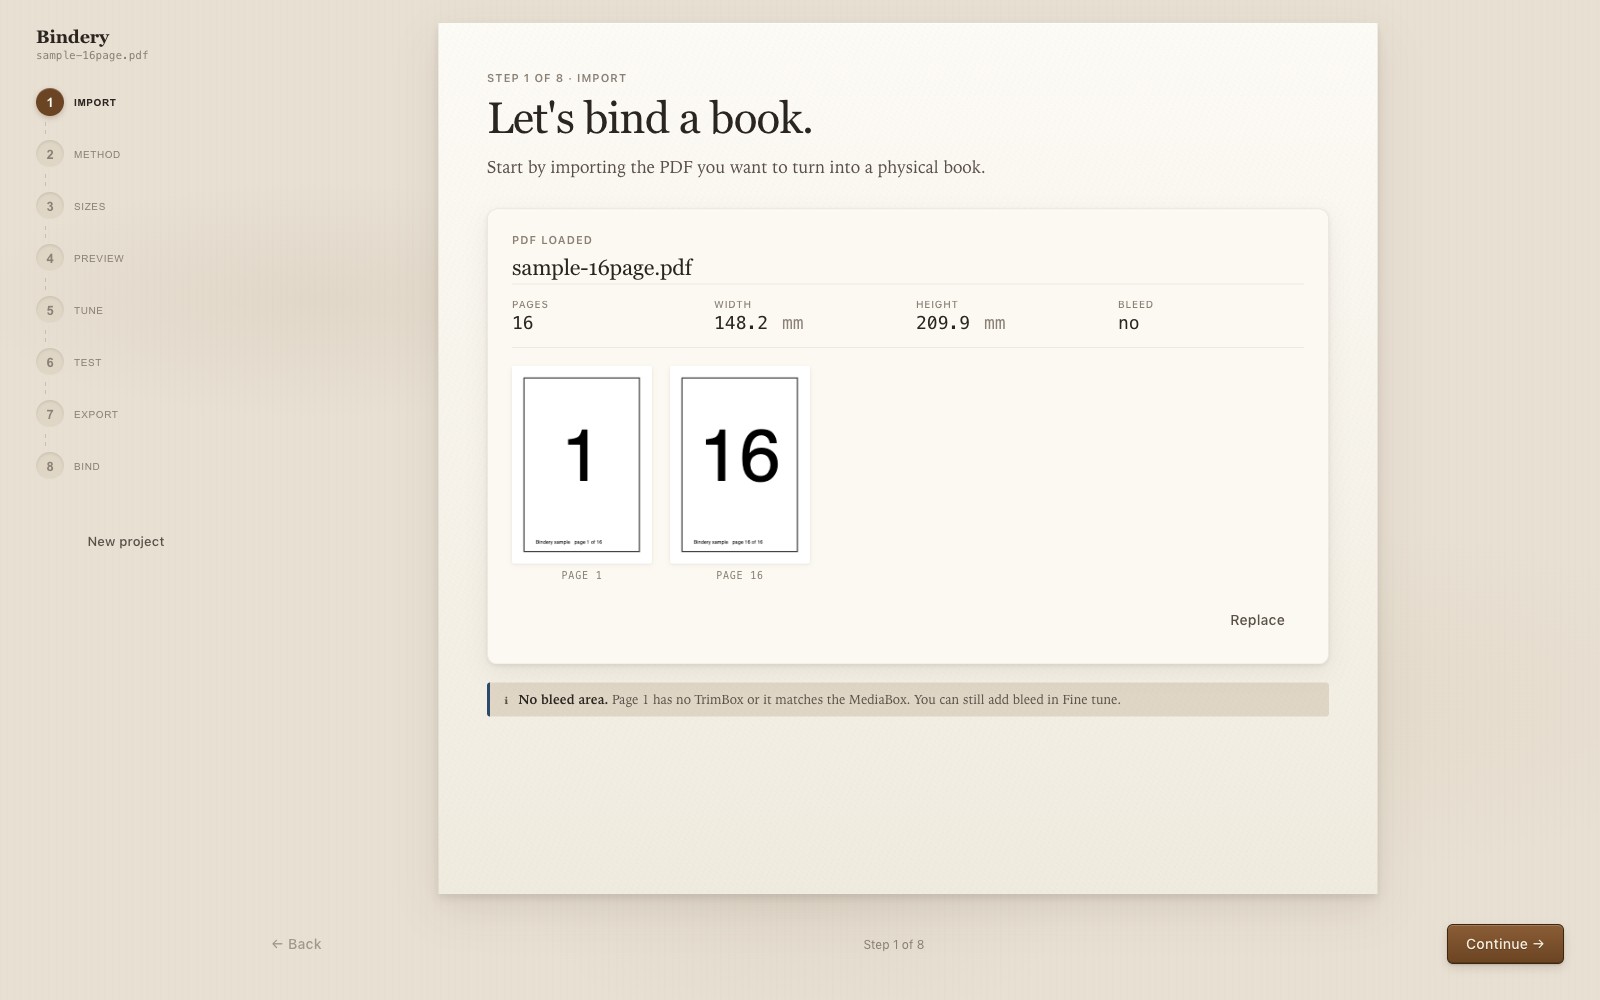Click sample-16page.pdf under Bindery title
This screenshot has width=1600, height=1000.
pos(92,56)
